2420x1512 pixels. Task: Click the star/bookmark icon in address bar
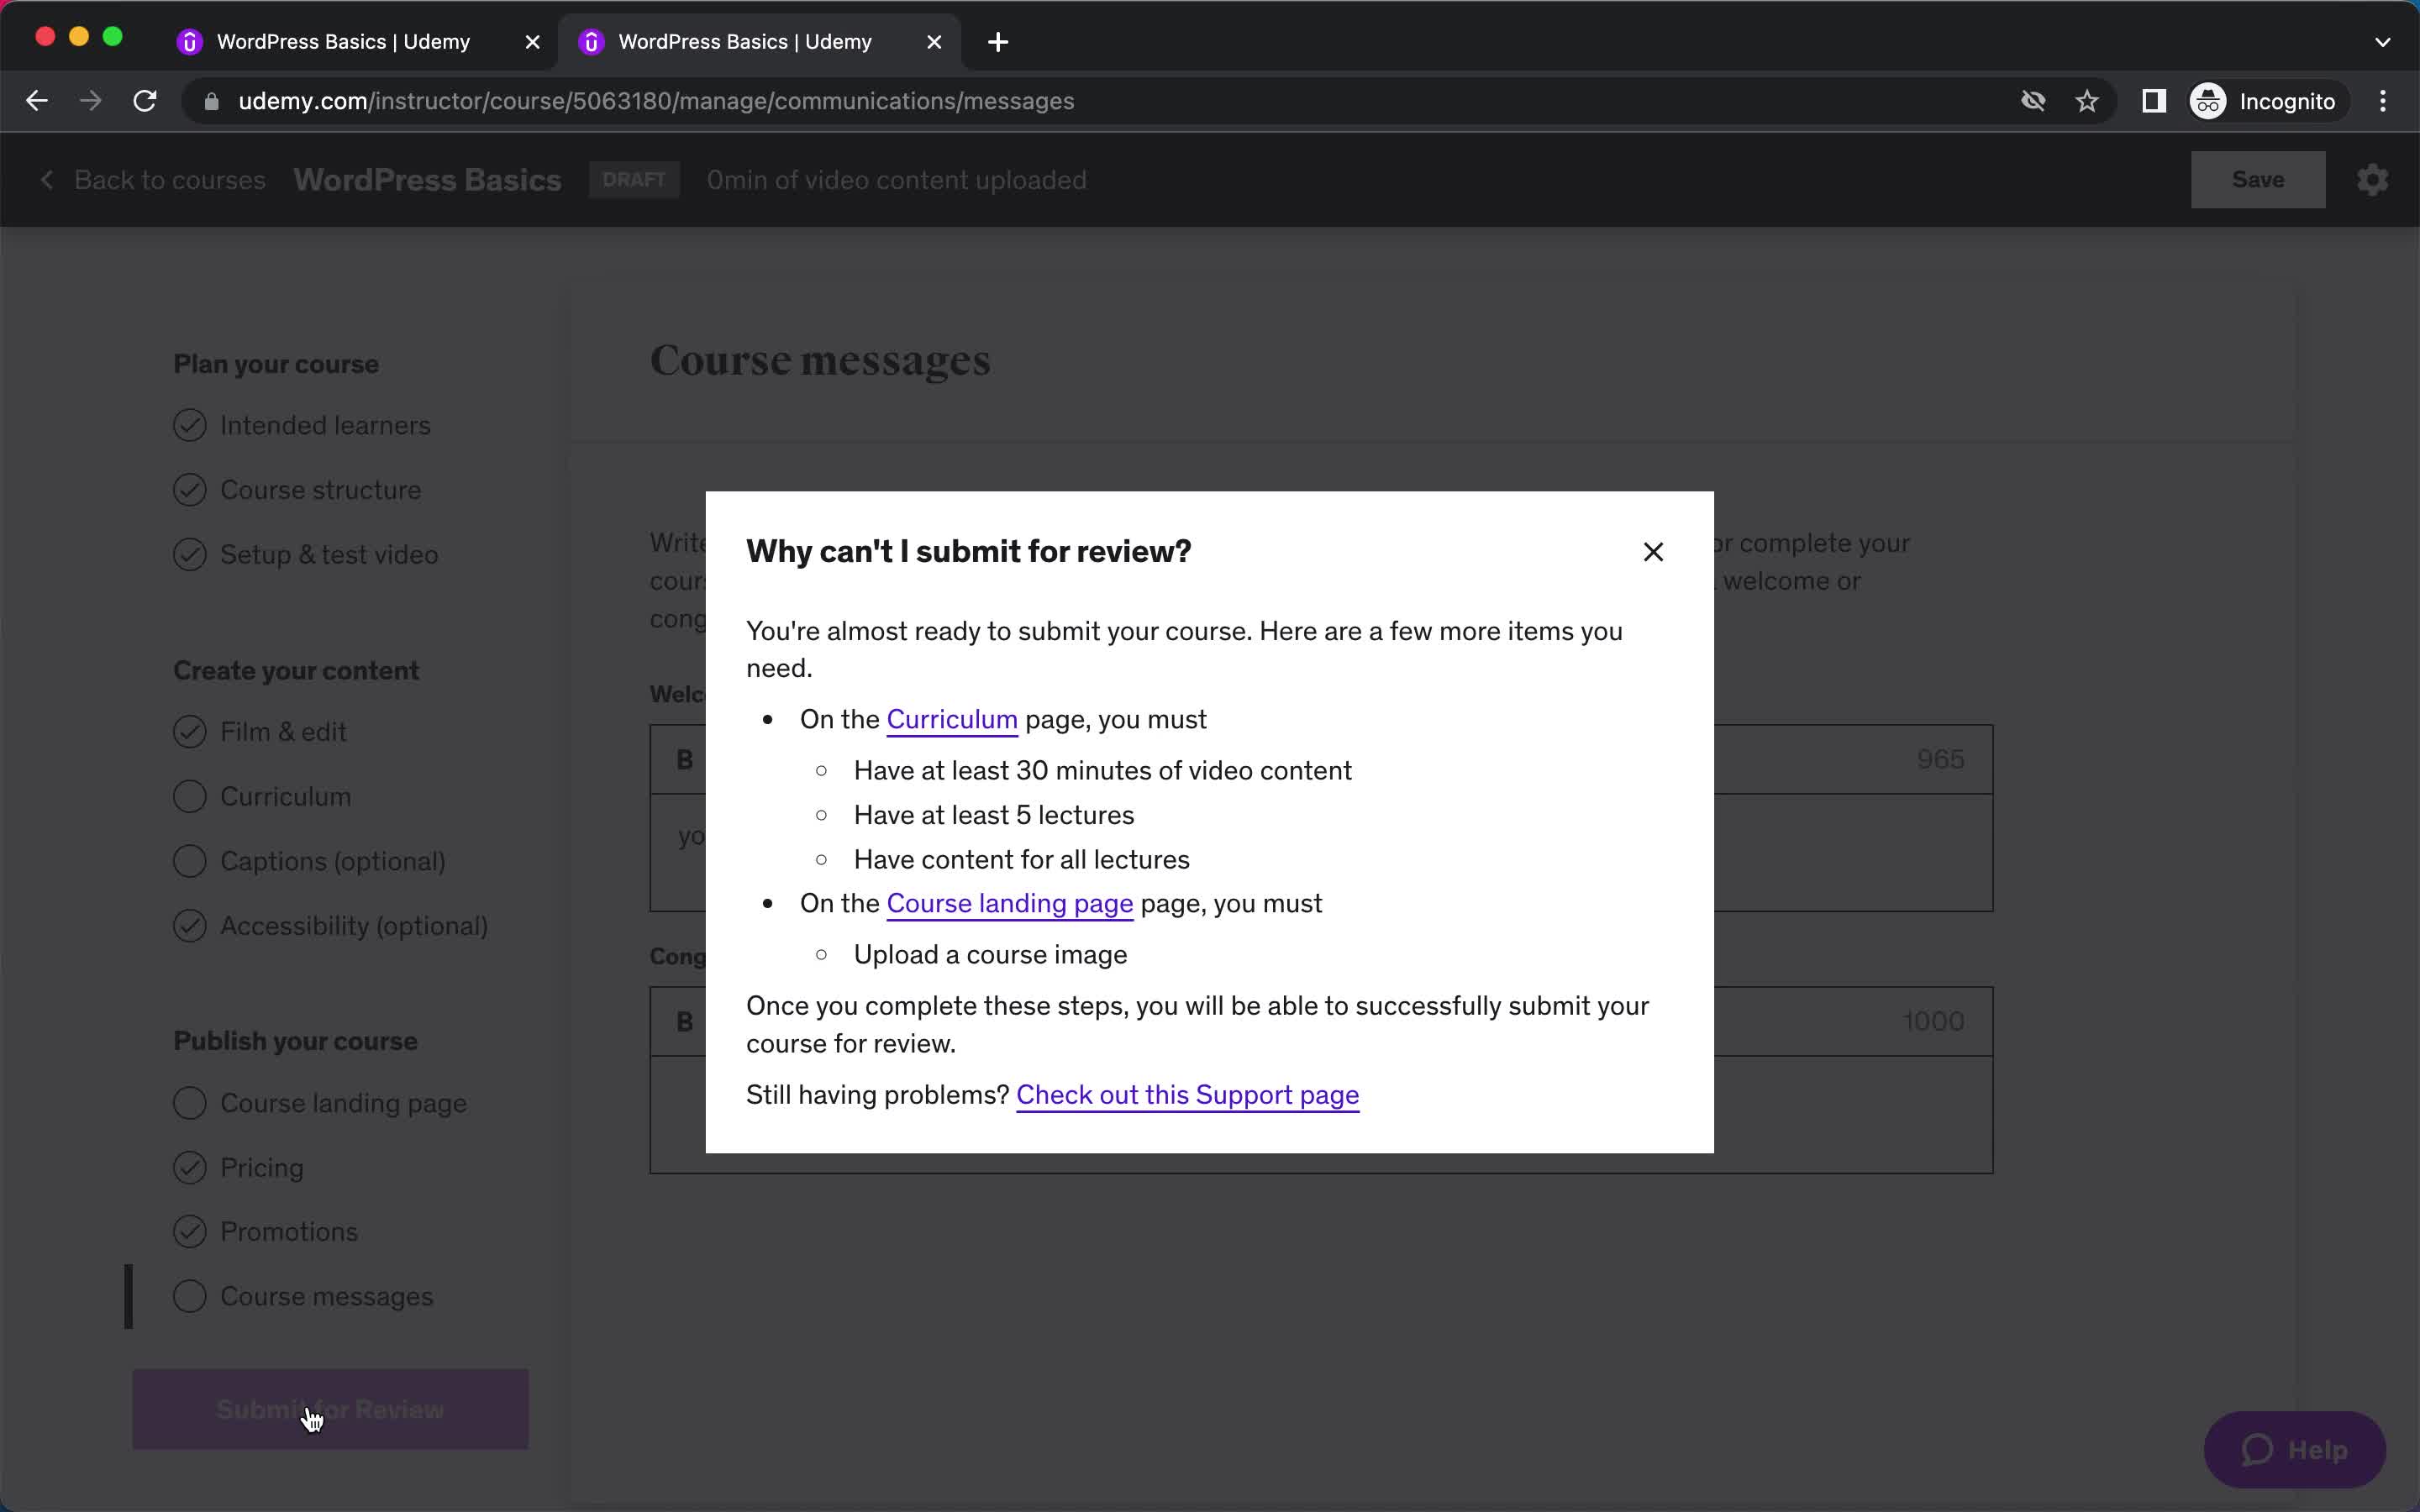[x=2087, y=101]
